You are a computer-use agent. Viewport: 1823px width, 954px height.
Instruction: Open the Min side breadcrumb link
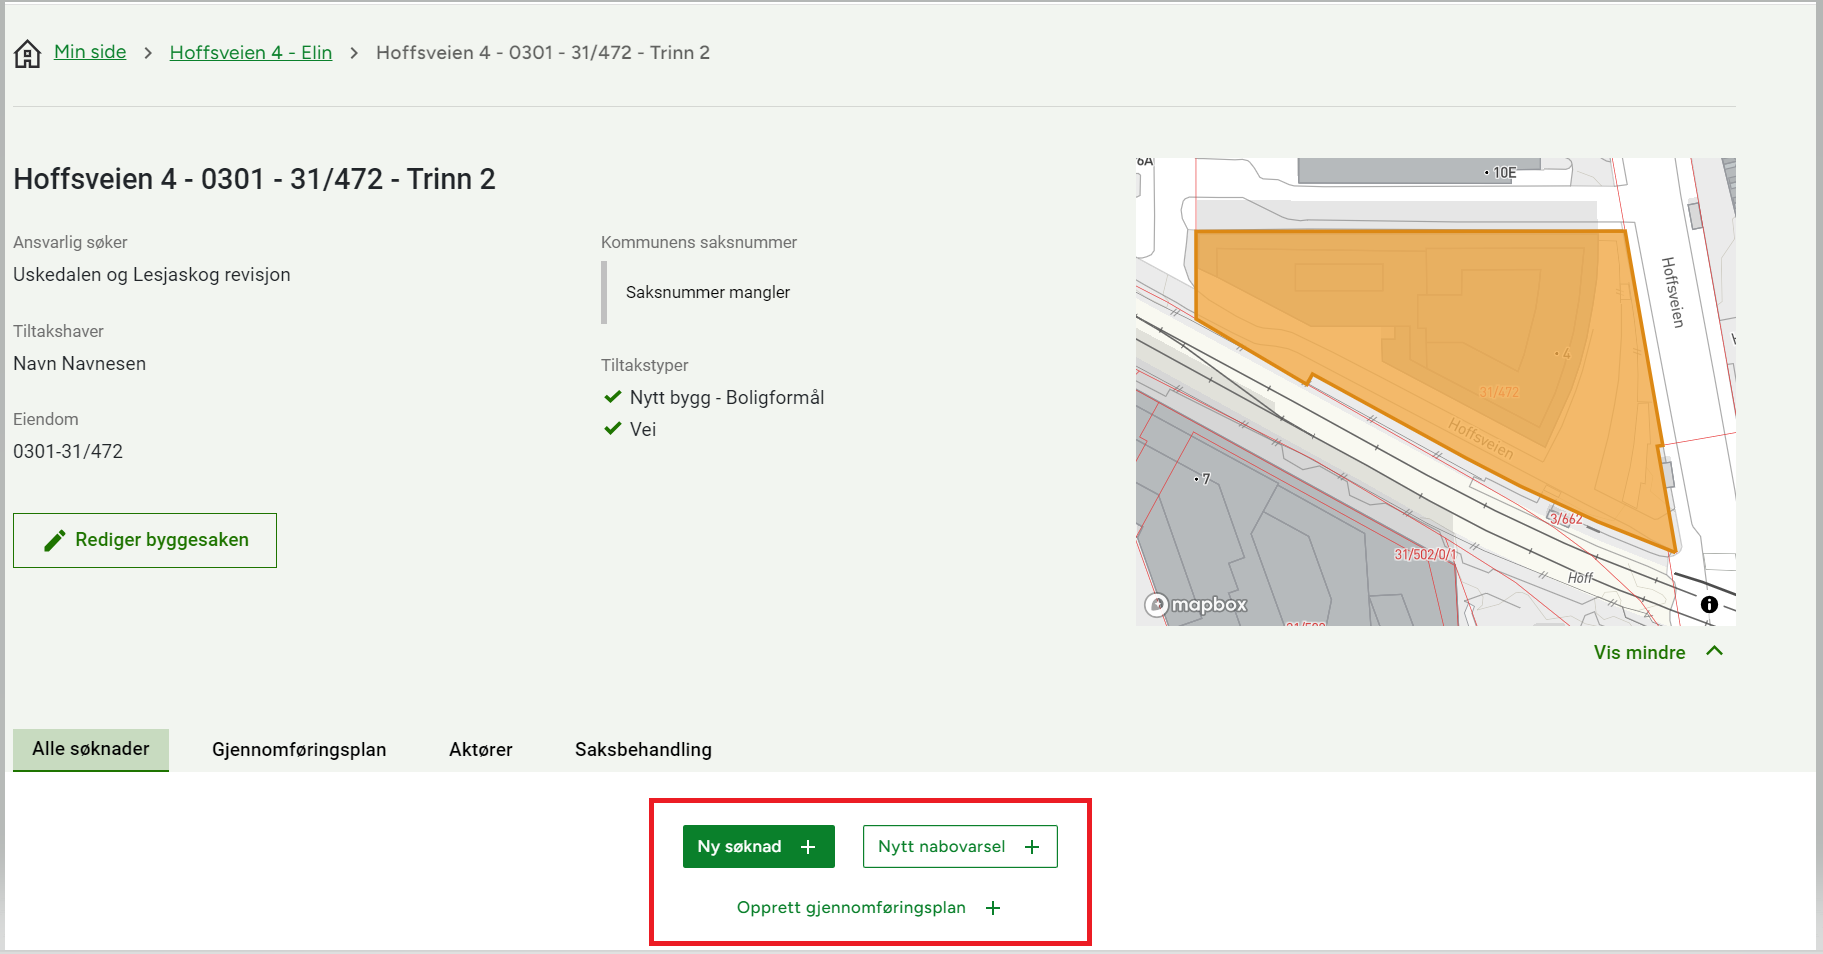(90, 52)
